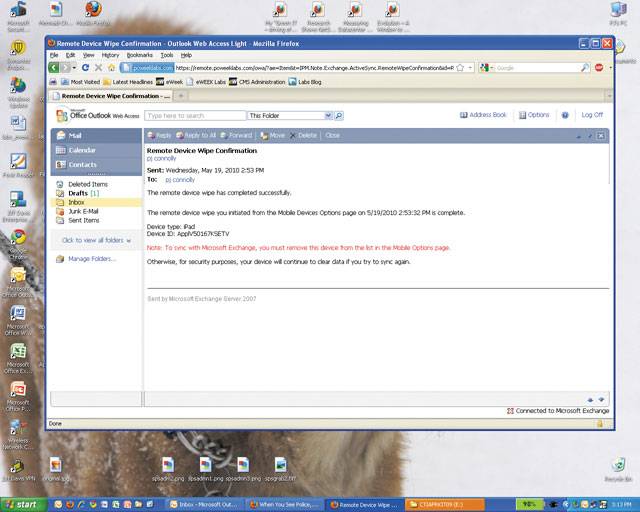640x512 pixels.
Task: Move the message using the Move button
Action: [272, 135]
